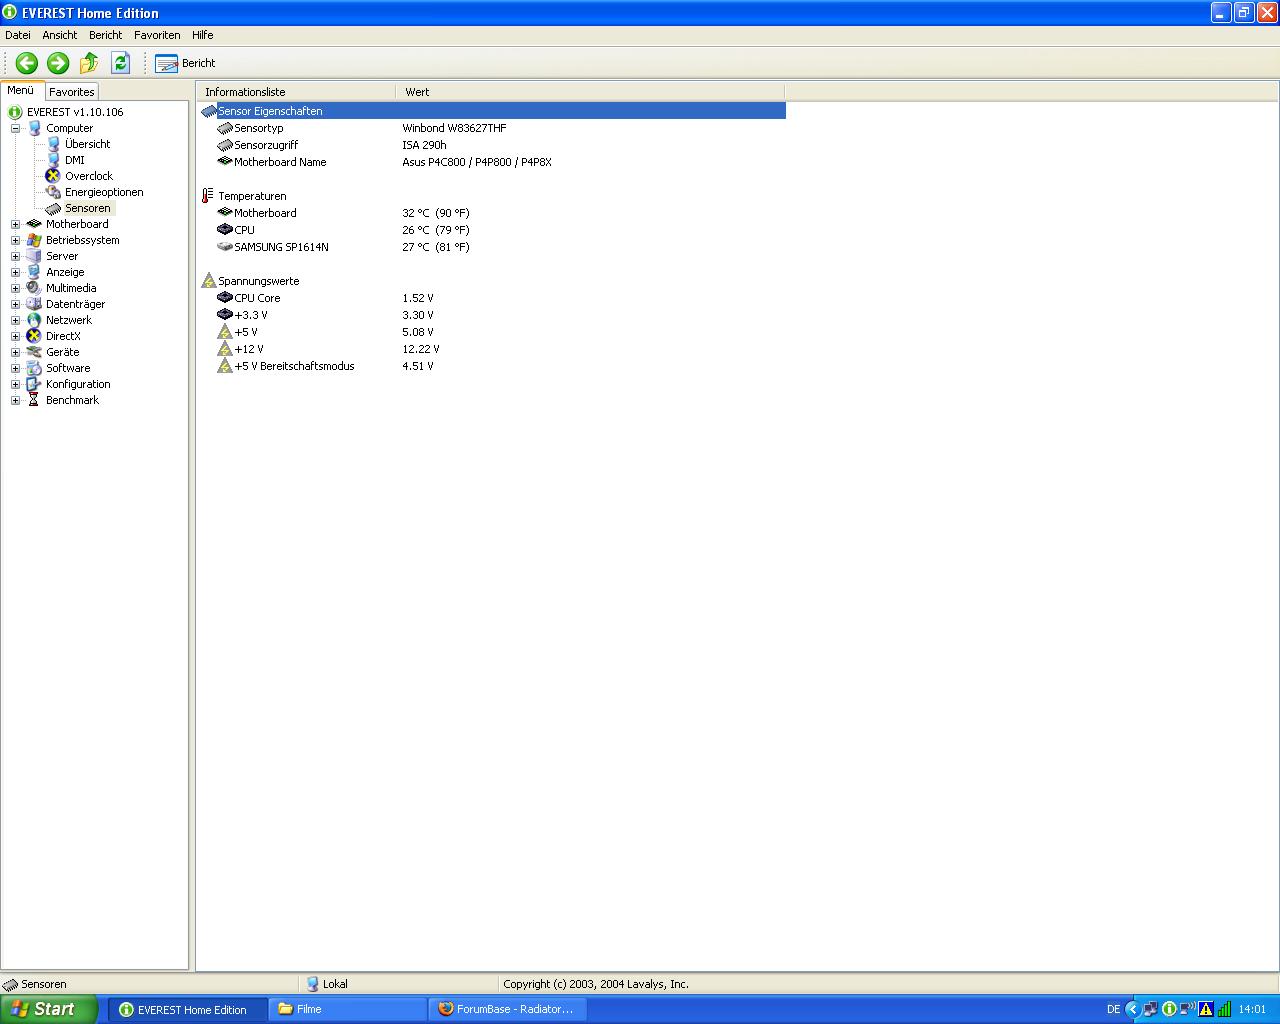Collapse the Computer tree node

coord(15,128)
